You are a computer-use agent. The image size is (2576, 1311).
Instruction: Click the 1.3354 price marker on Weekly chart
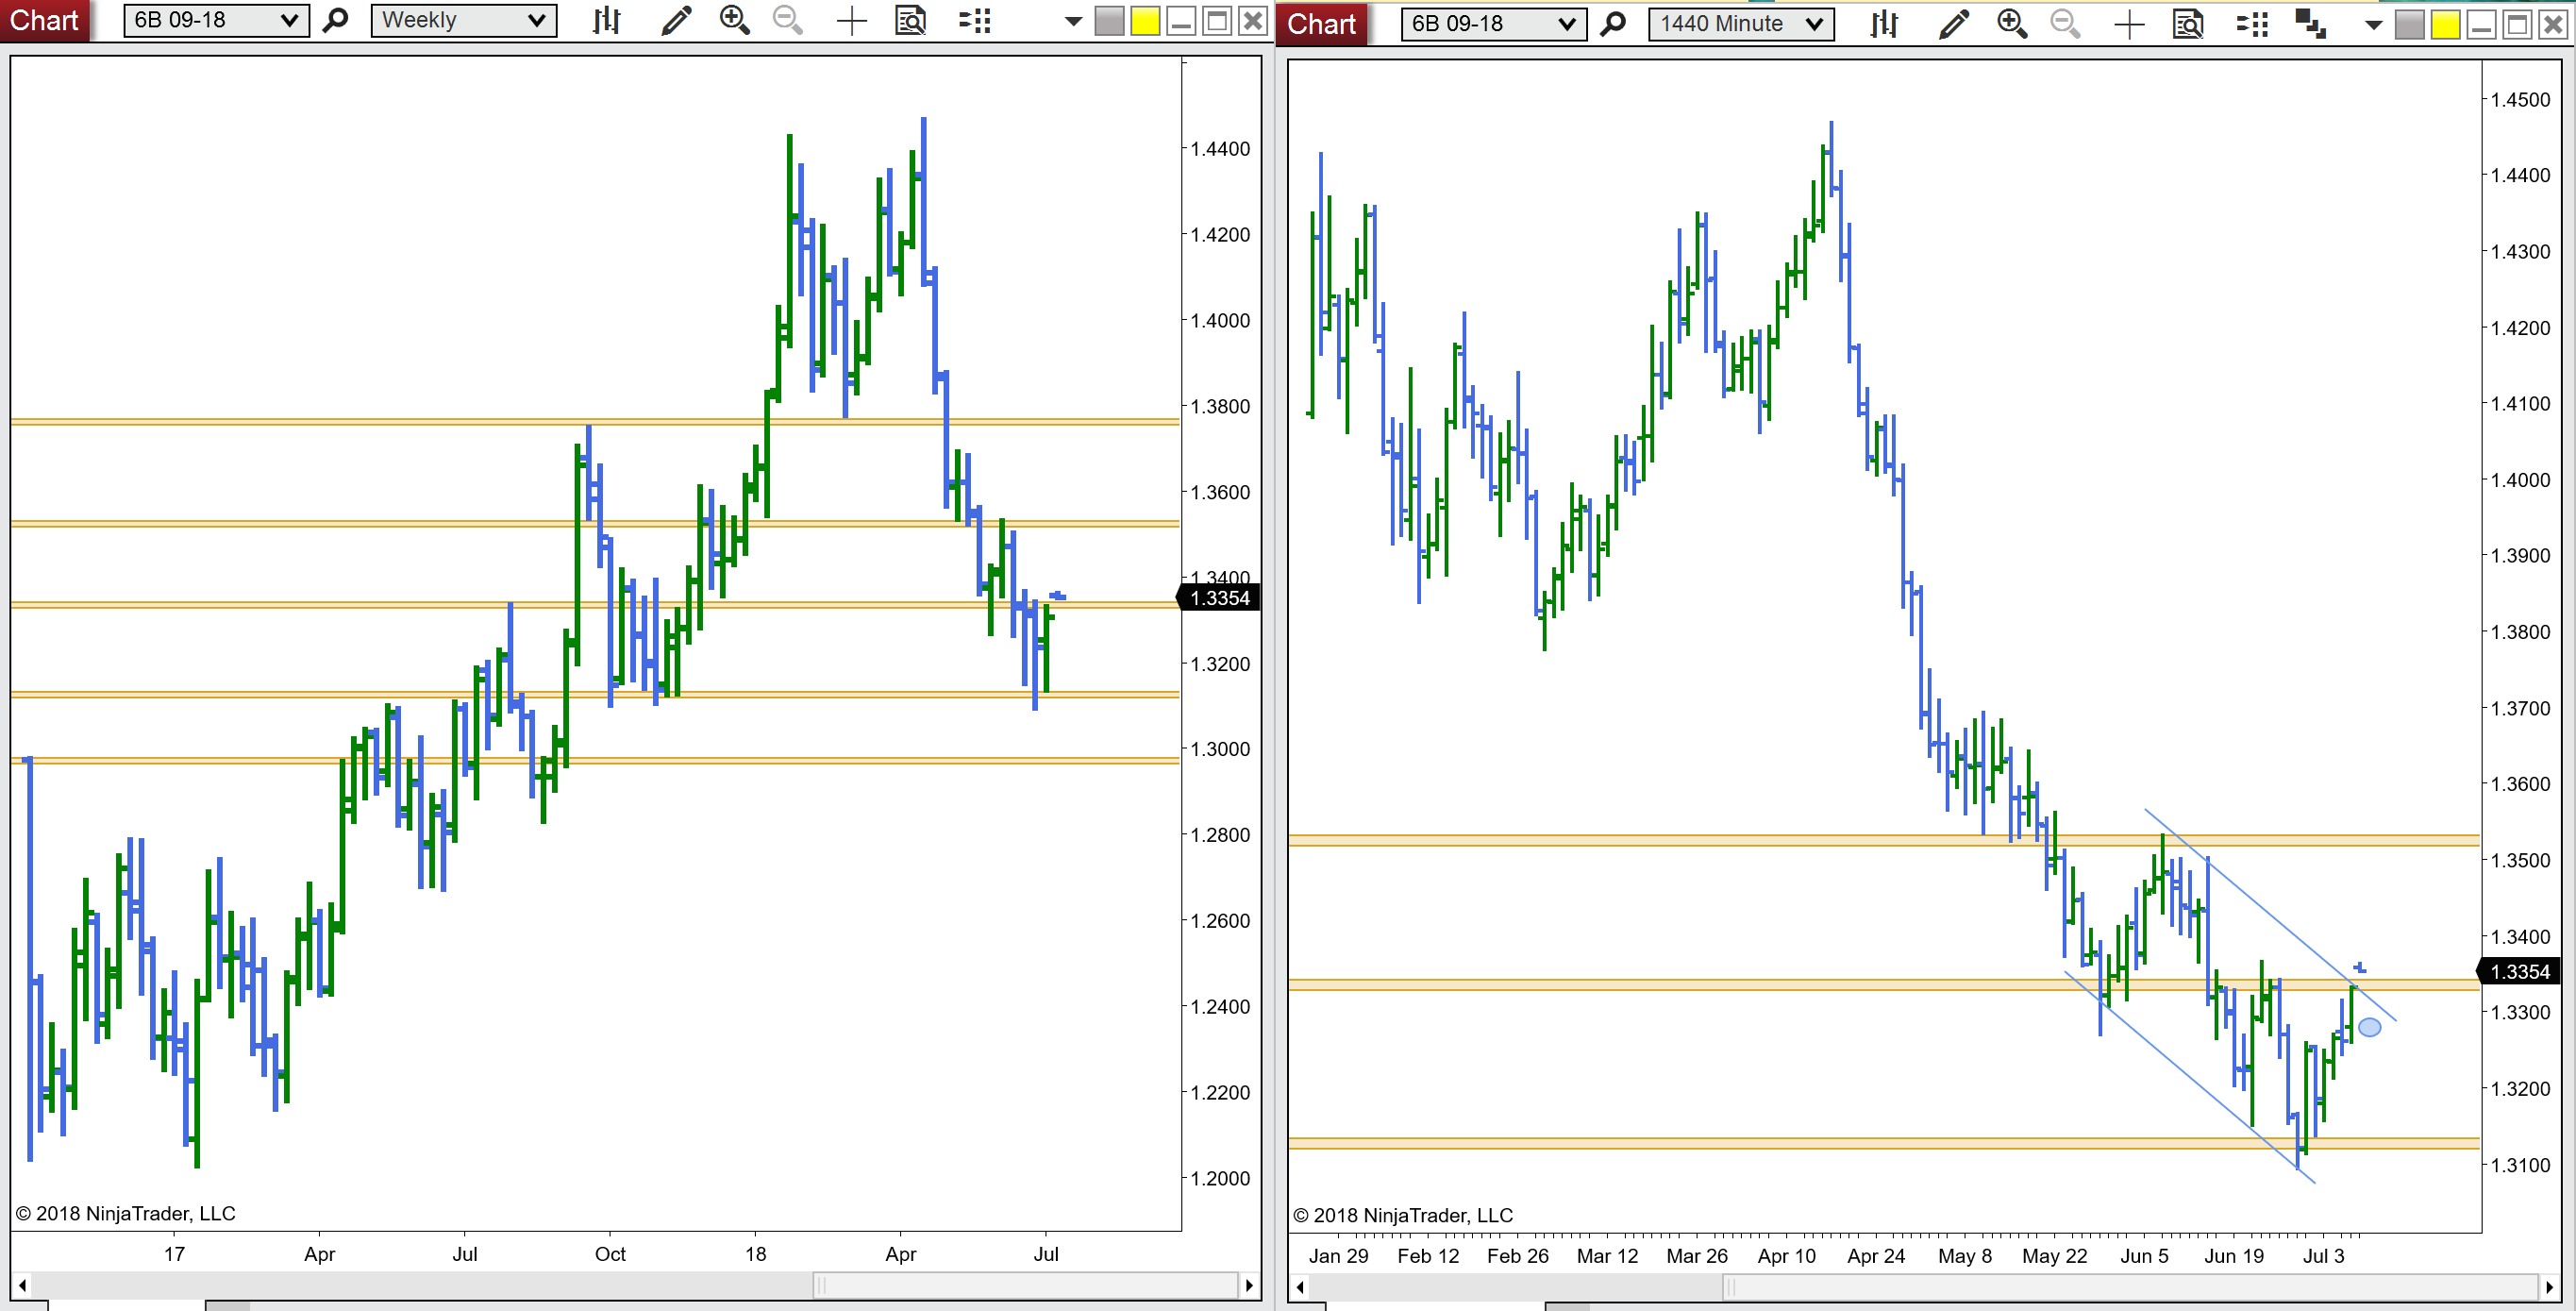[1220, 598]
